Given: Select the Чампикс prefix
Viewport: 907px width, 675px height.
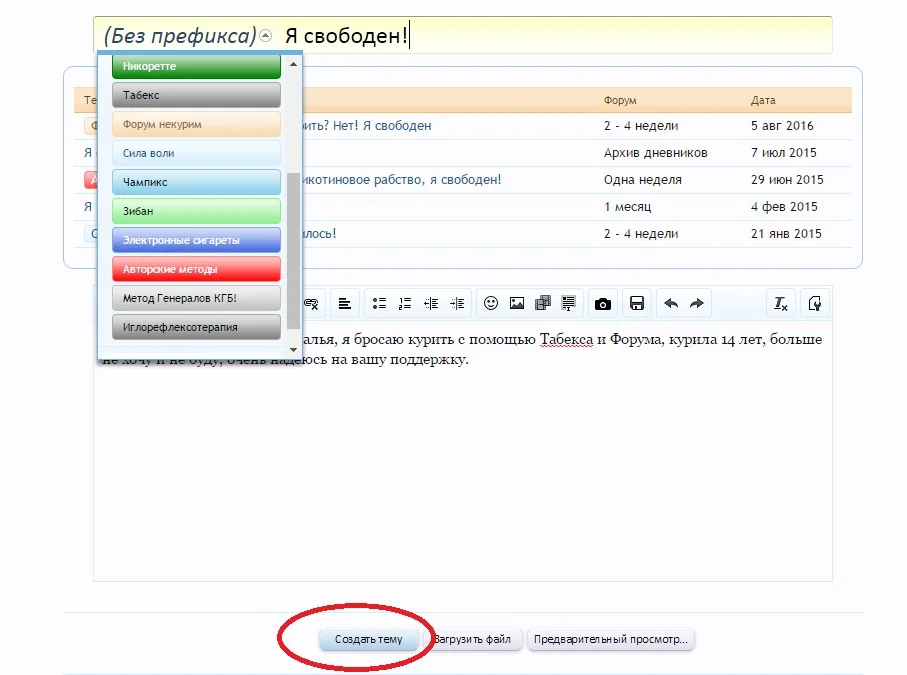Looking at the screenshot, I should click(195, 181).
